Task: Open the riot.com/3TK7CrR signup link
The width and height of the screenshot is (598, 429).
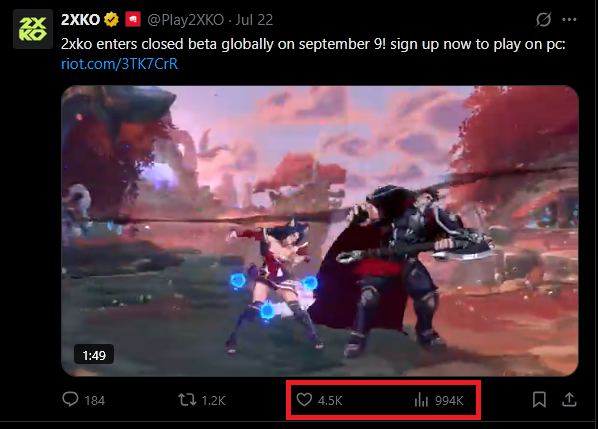Action: (x=119, y=64)
